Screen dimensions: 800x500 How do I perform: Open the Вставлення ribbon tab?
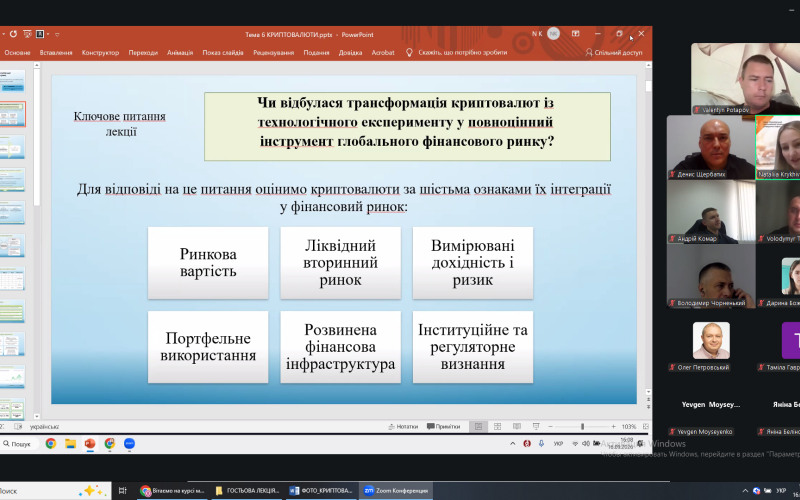(56, 53)
